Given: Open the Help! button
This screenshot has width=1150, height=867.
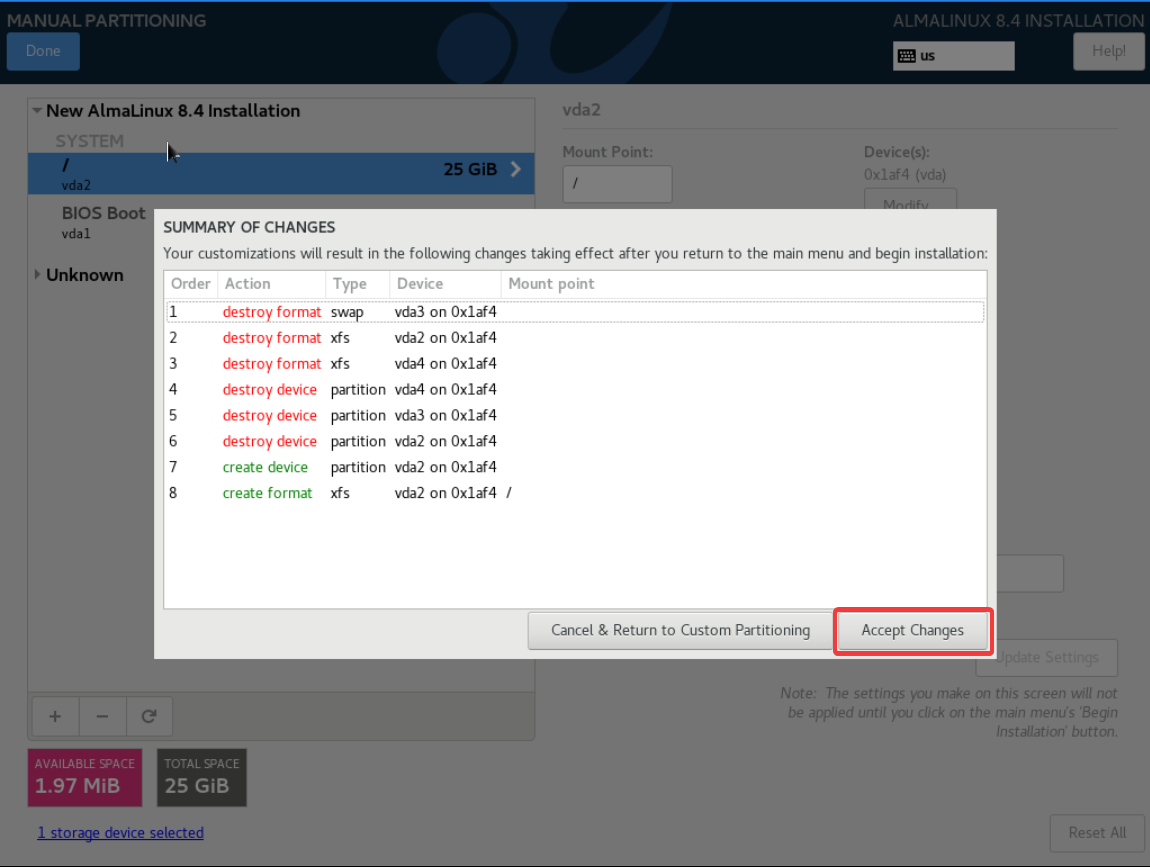Looking at the screenshot, I should pos(1108,51).
